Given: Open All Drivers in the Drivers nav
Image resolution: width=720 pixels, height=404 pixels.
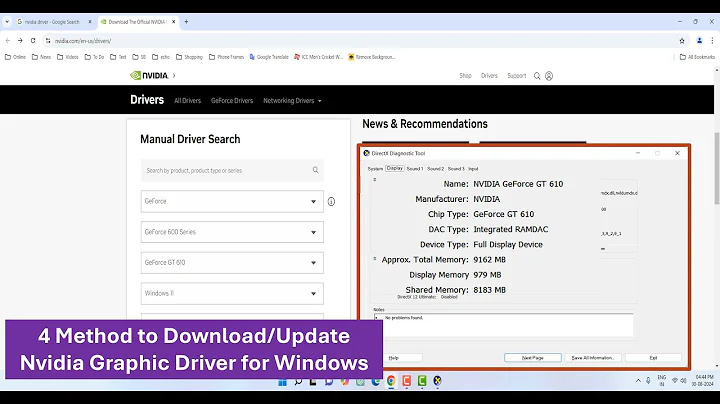Looking at the screenshot, I should click(187, 101).
